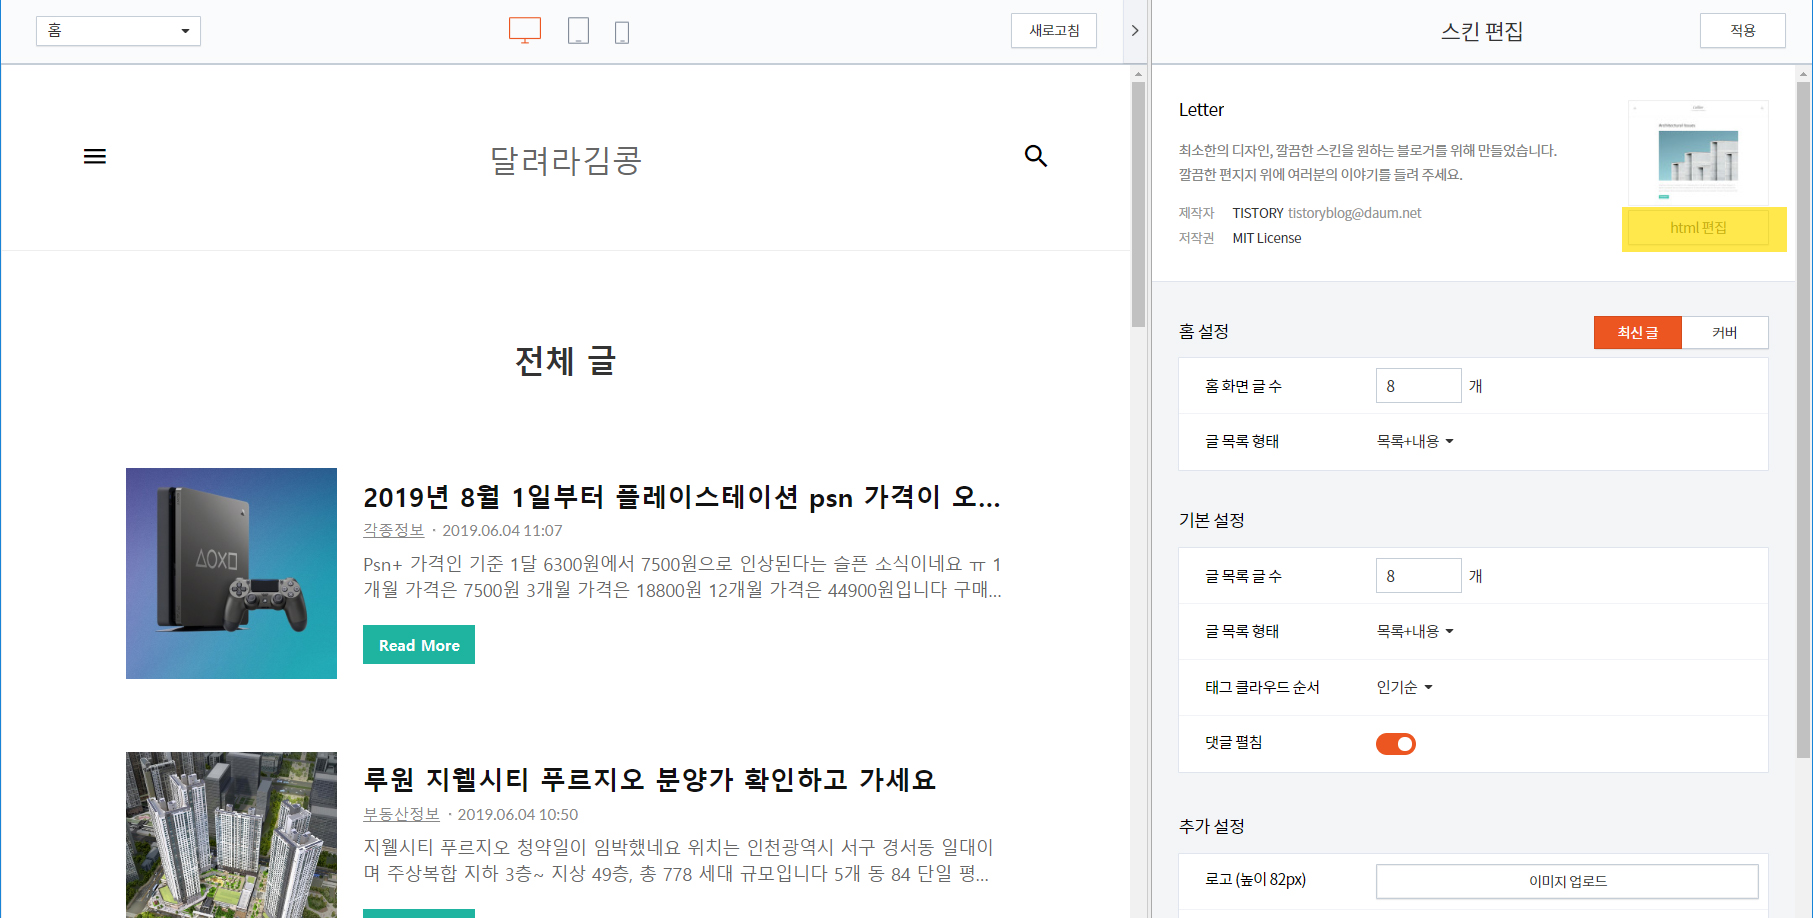The height and width of the screenshot is (918, 1813).
Task: Open the 홈 page selector dropdown
Action: click(118, 31)
